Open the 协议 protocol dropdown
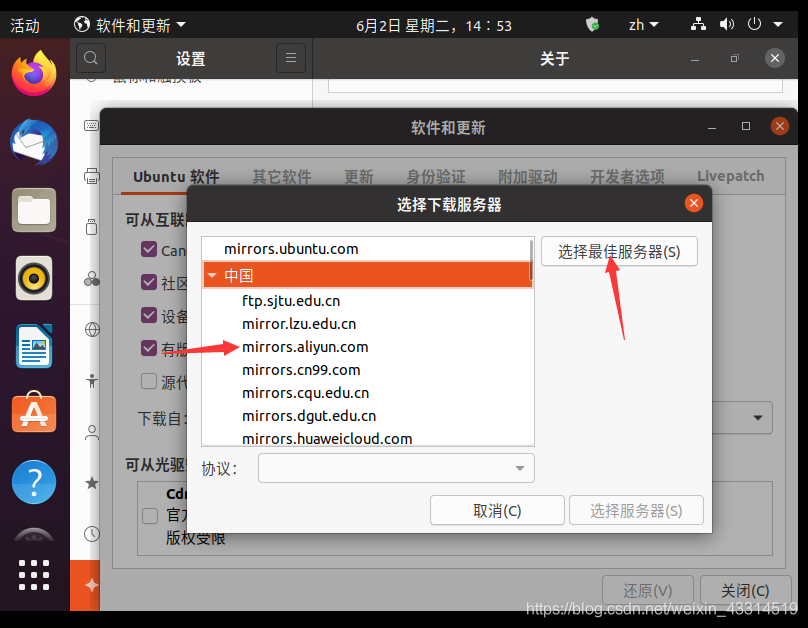Viewport: 808px width, 628px height. [x=396, y=468]
